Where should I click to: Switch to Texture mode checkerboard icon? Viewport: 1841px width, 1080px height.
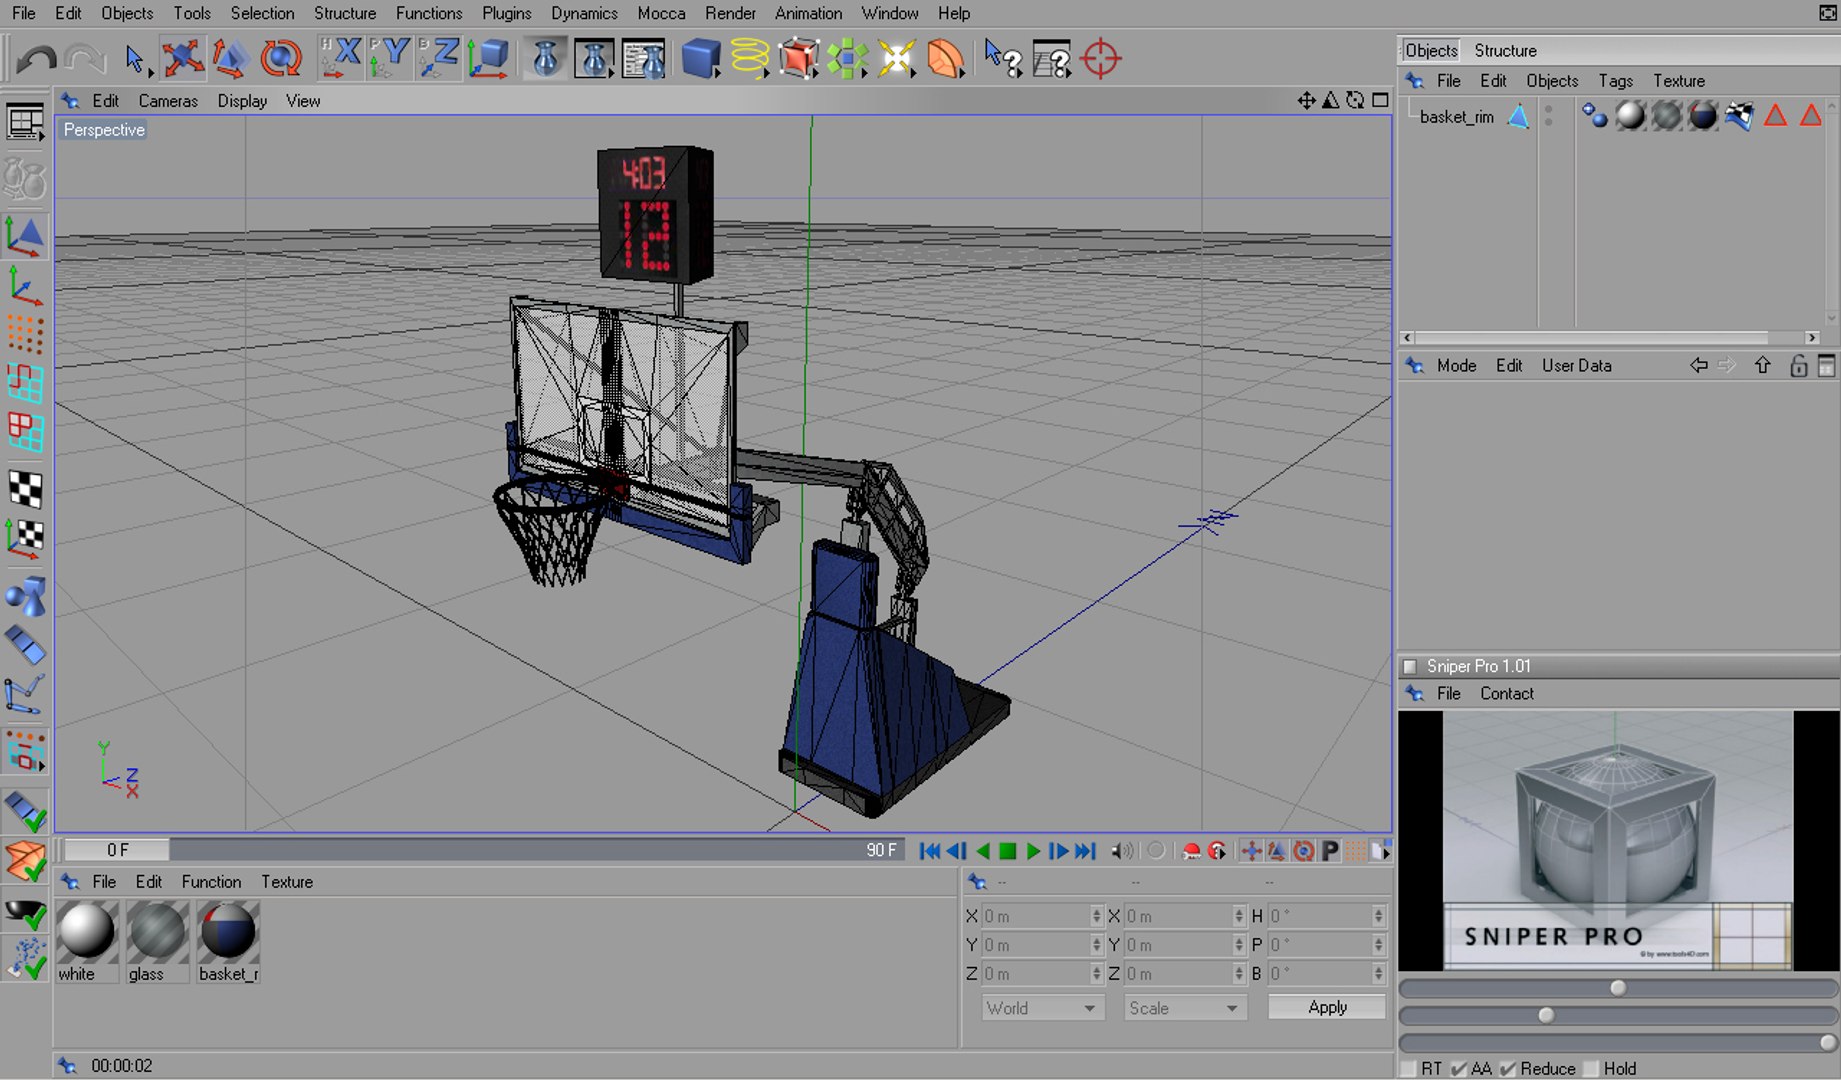(25, 489)
